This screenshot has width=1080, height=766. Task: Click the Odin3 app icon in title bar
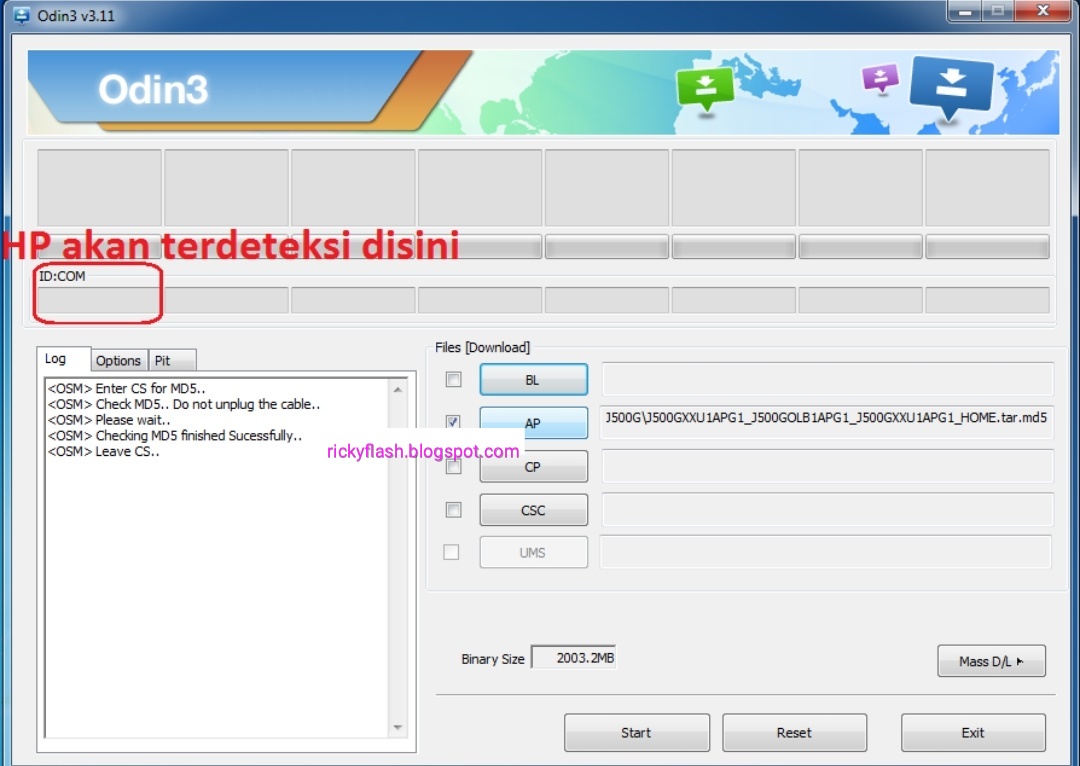(x=21, y=15)
